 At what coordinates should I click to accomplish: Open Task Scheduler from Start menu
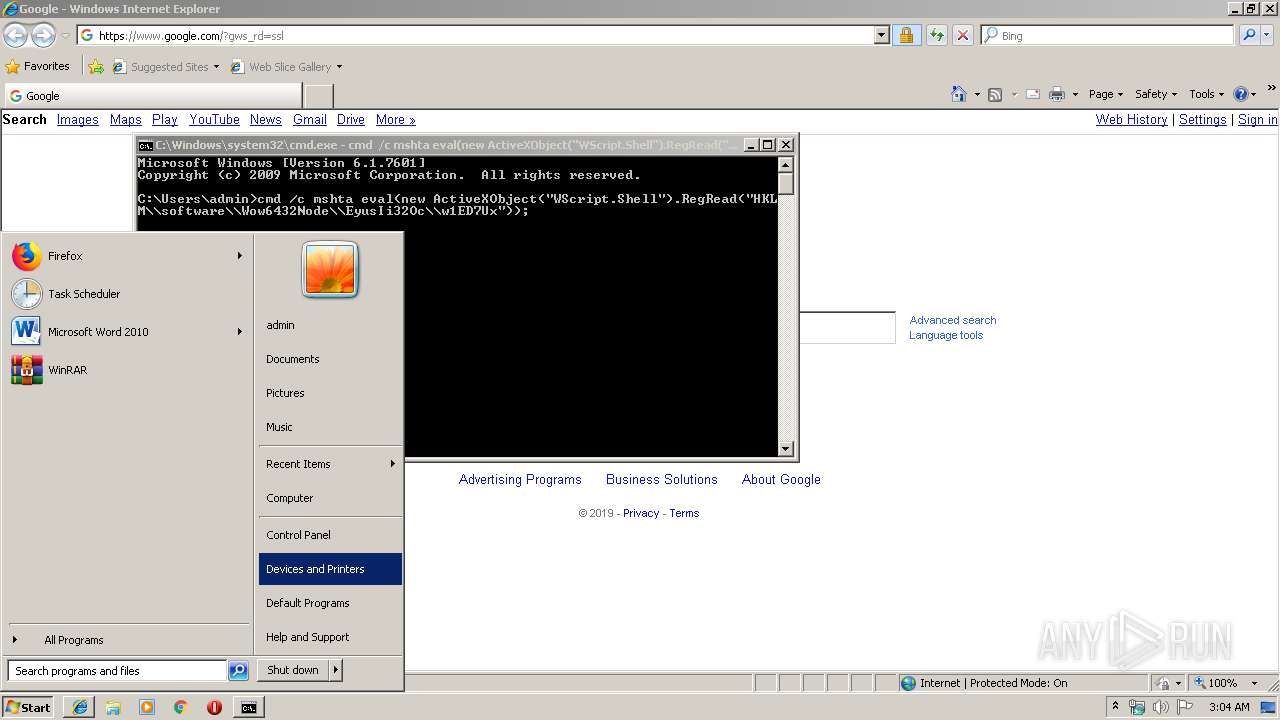(x=128, y=294)
